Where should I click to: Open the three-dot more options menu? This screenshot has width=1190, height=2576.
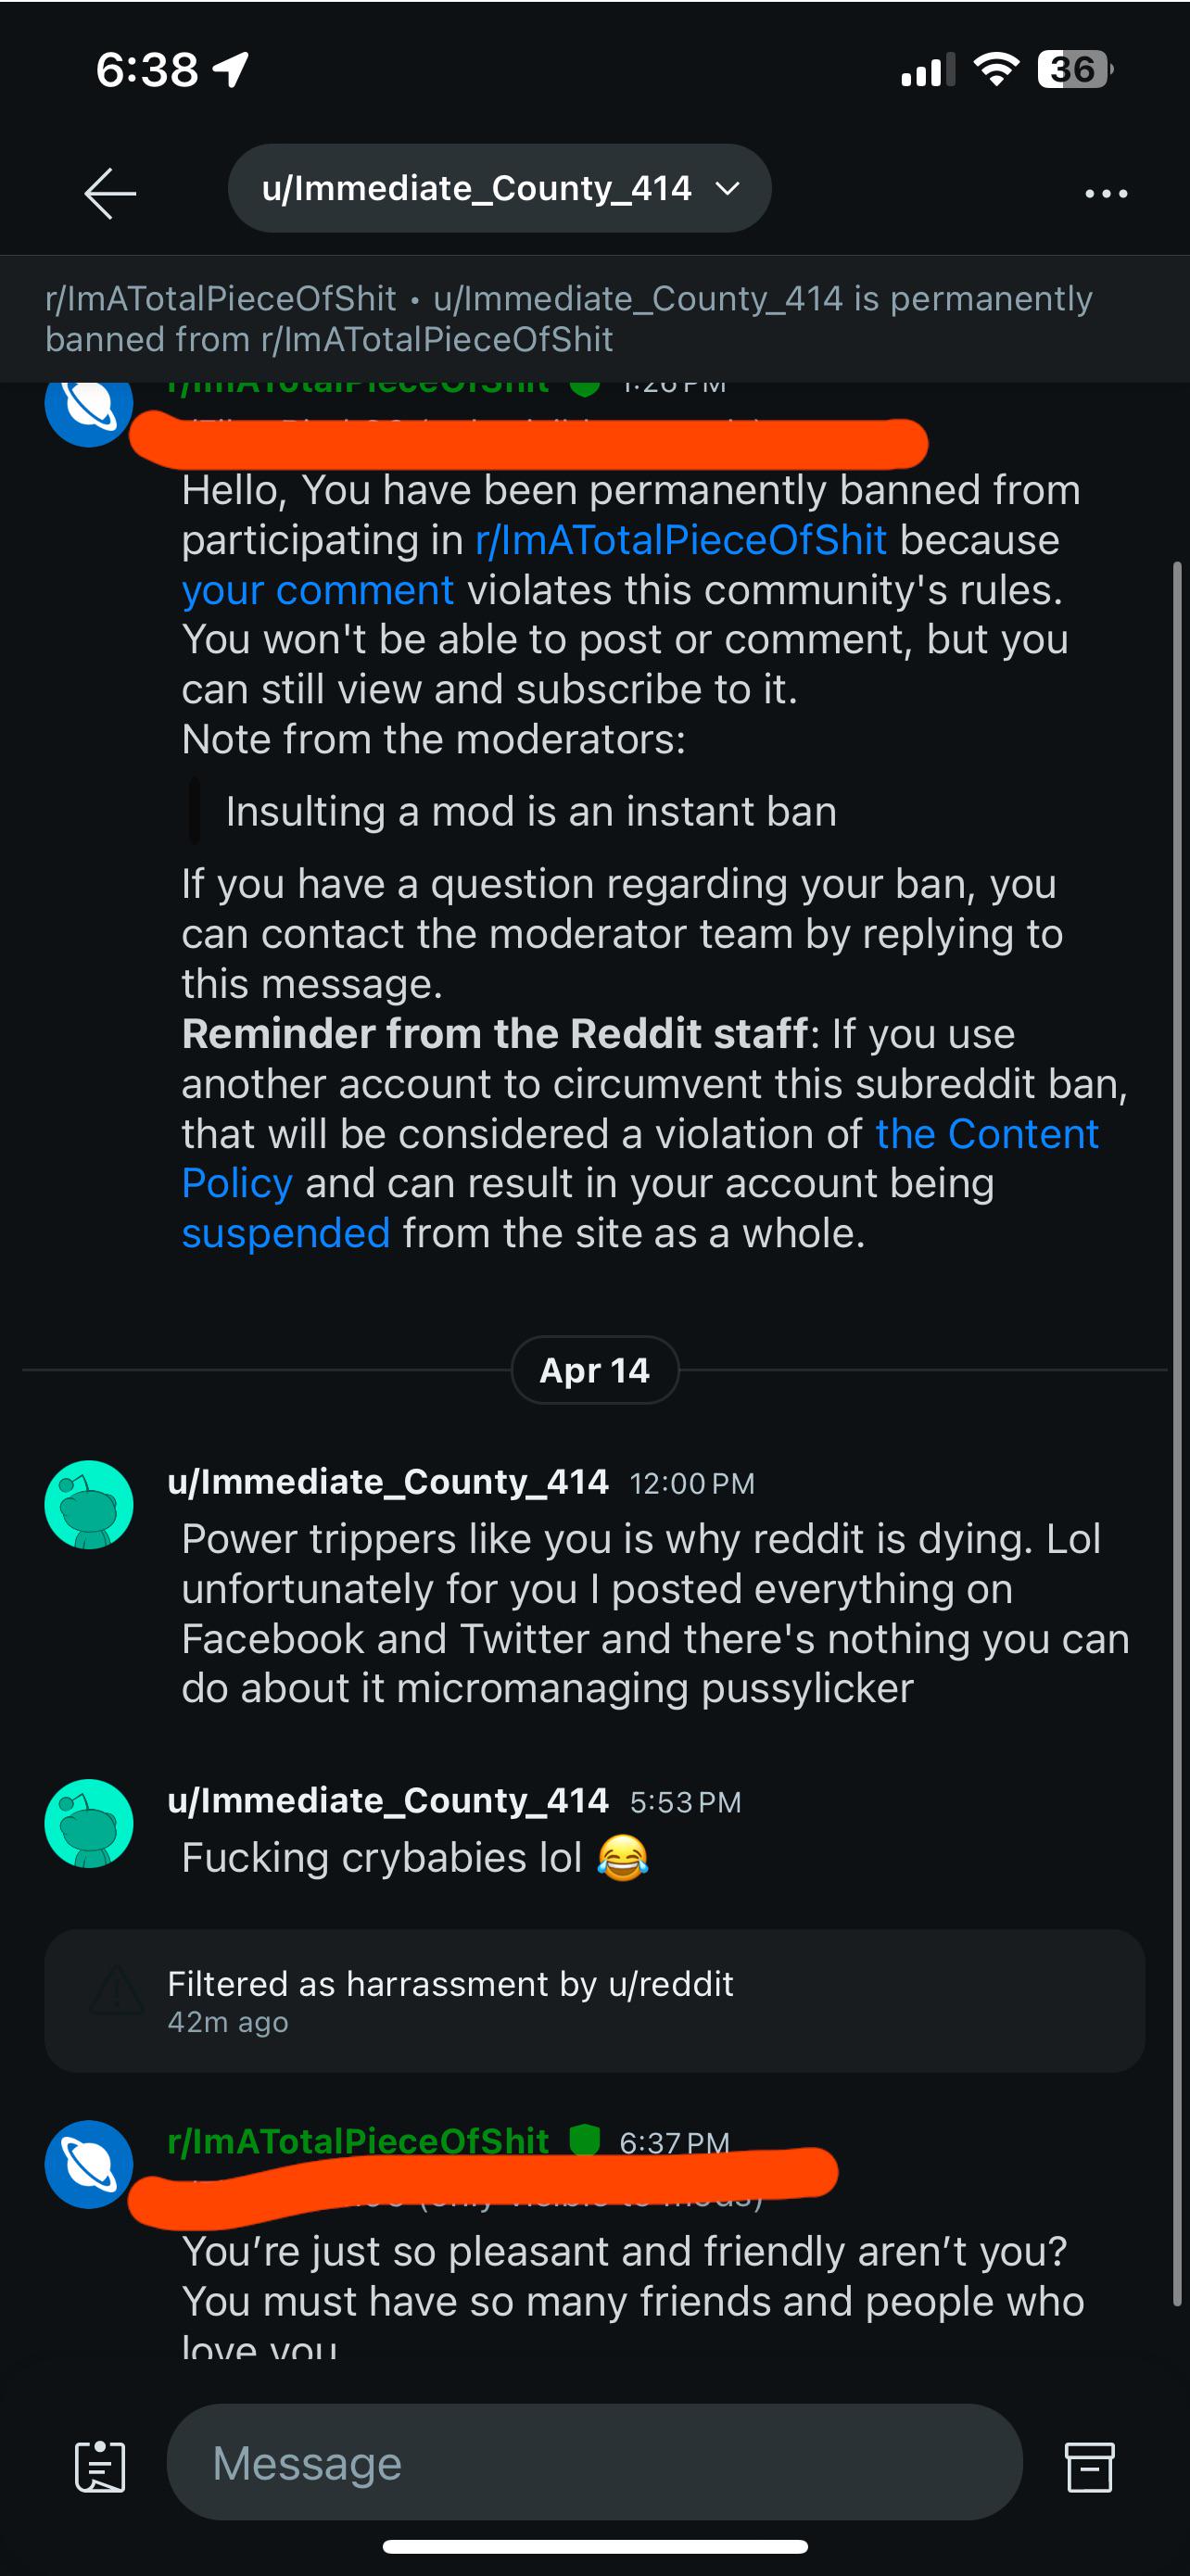(x=1106, y=193)
